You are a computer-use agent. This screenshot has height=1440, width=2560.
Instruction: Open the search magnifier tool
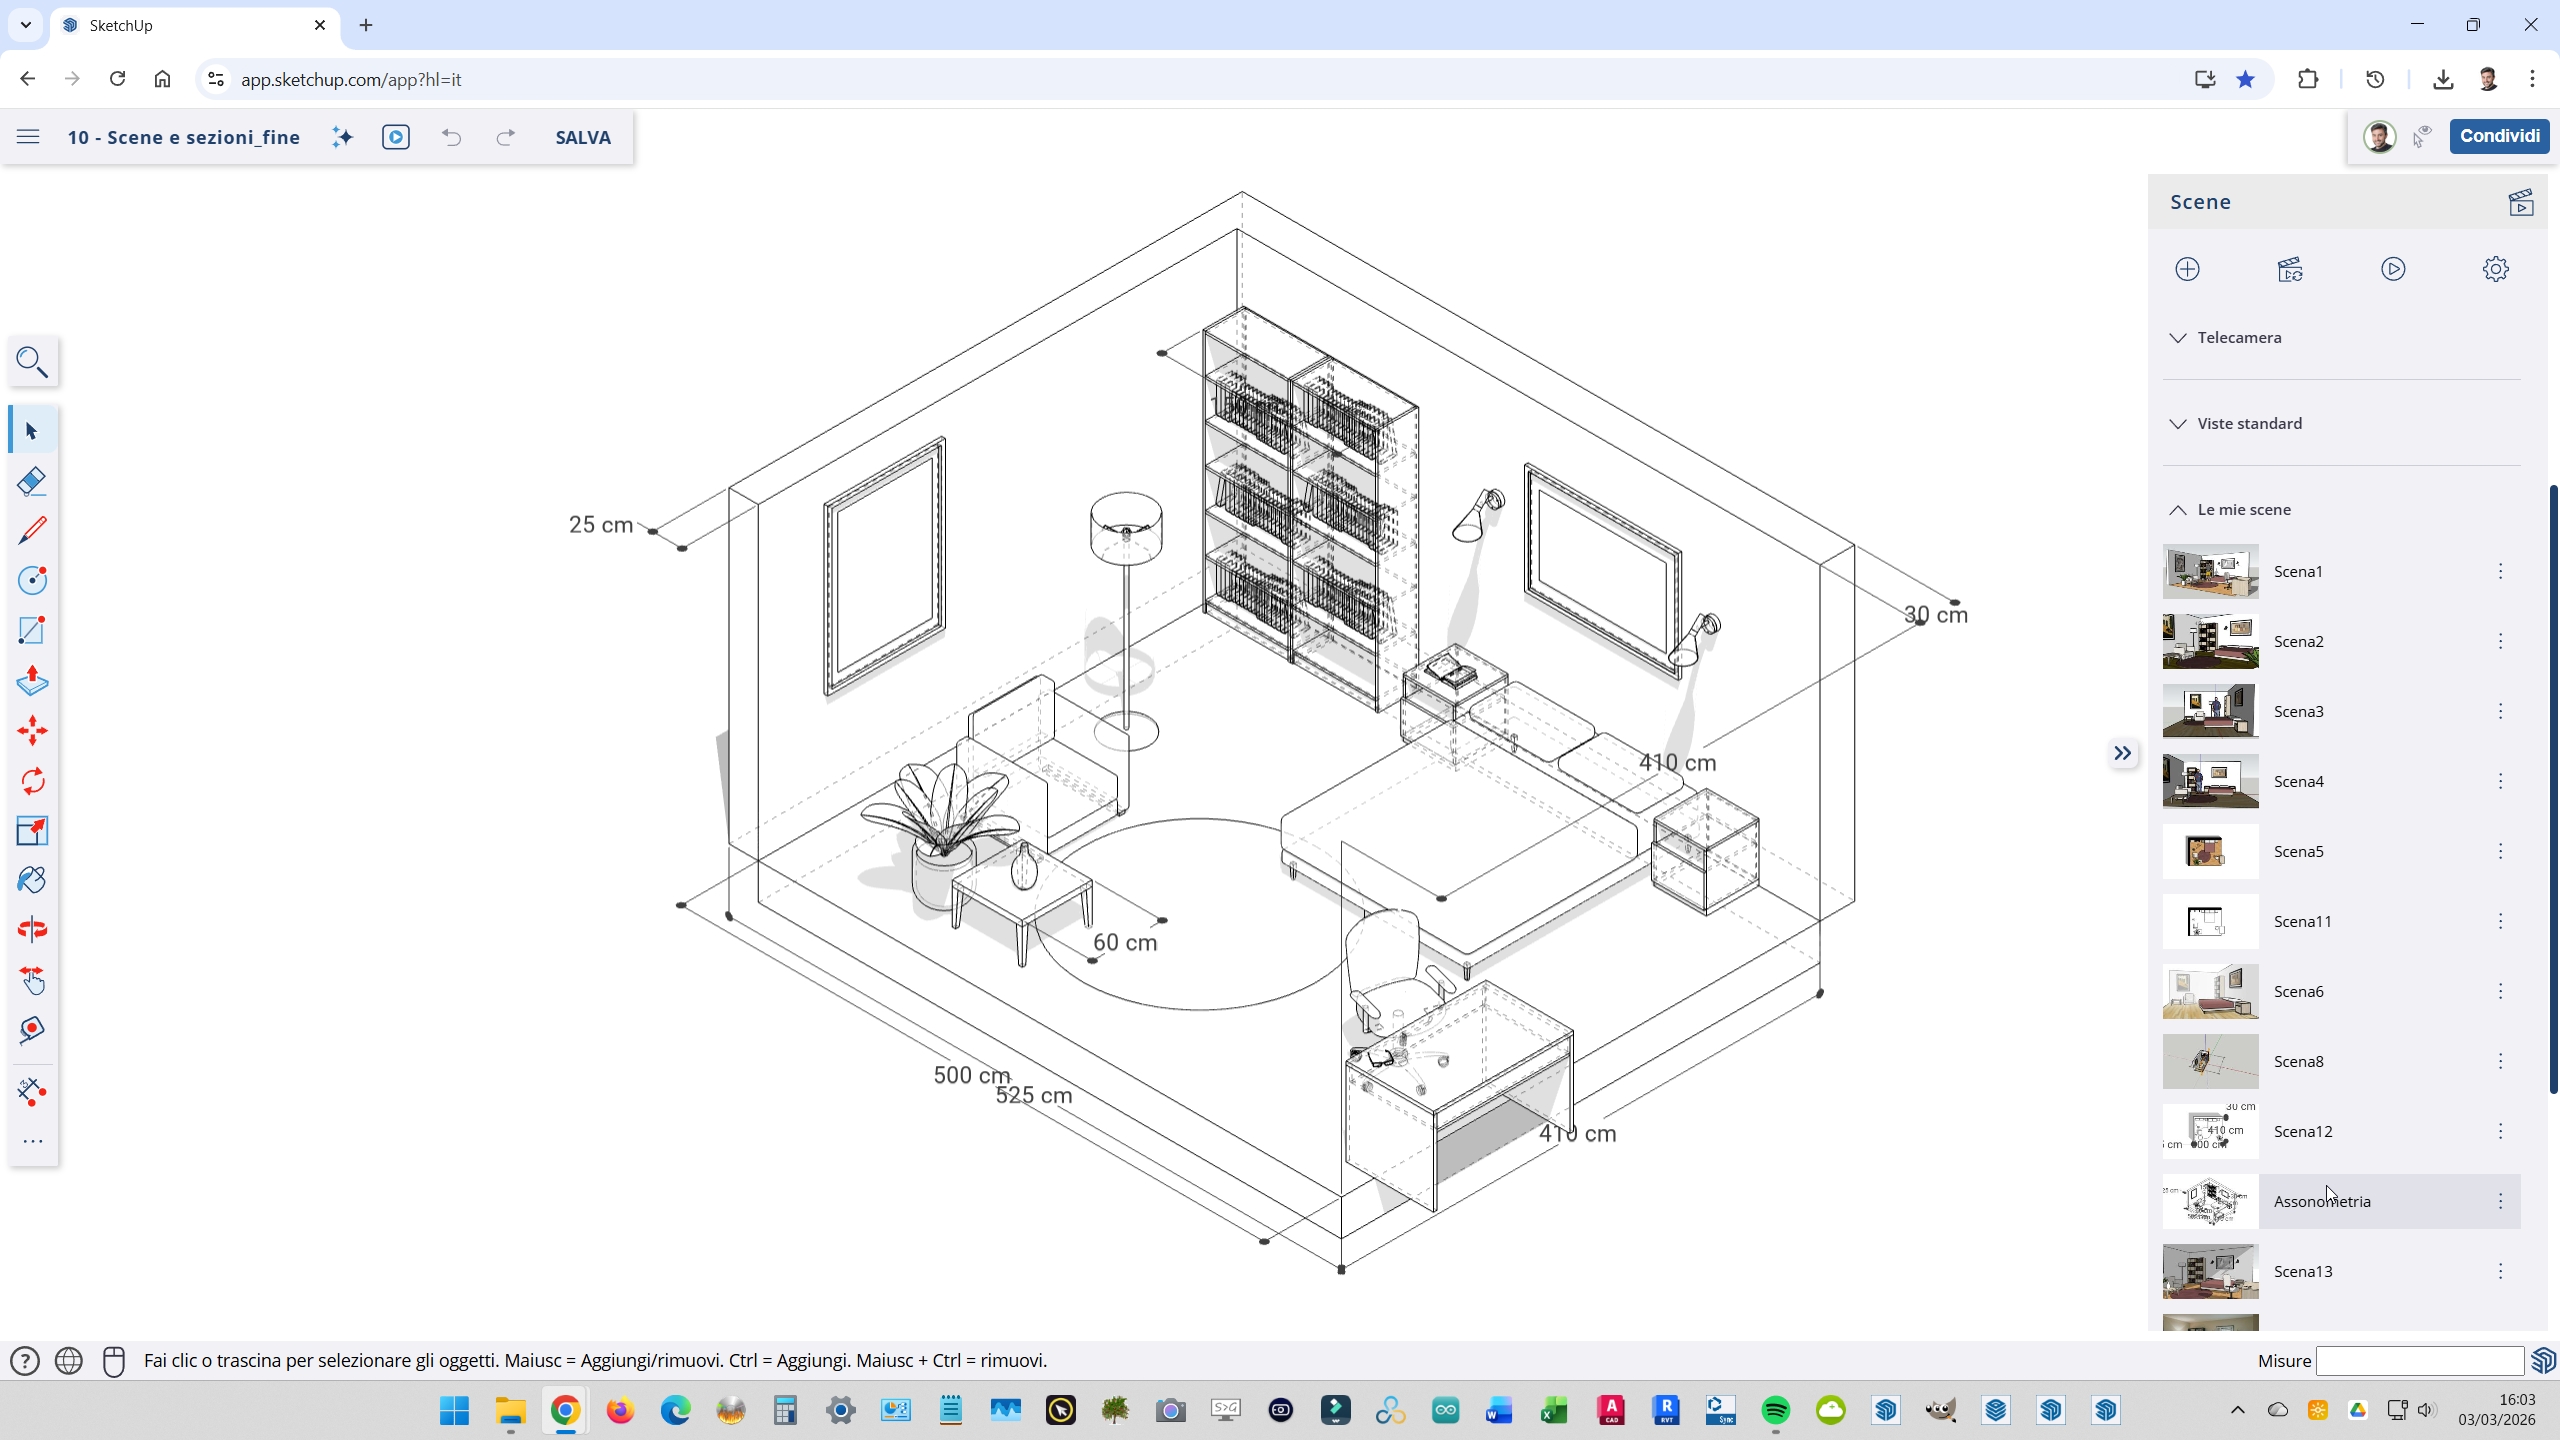point(32,362)
